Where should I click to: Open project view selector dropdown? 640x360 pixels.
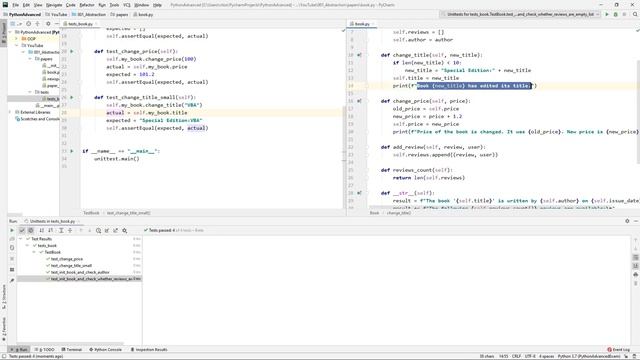pos(15,24)
